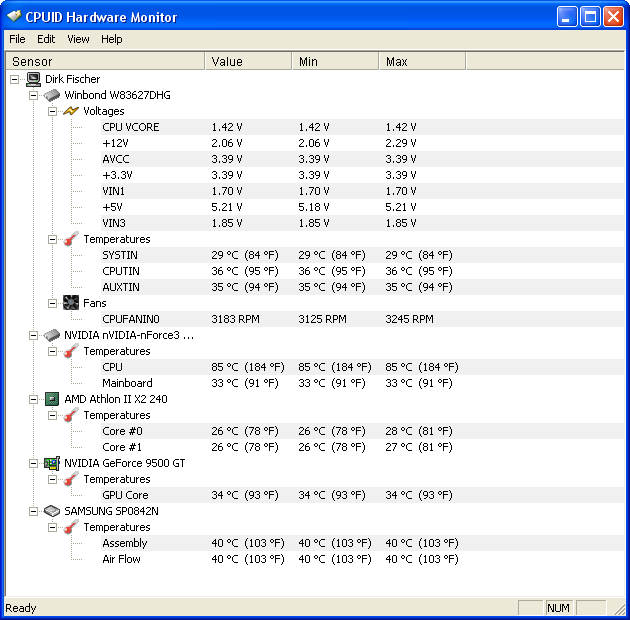630x620 pixels.
Task: Collapse the SAMSUNG SP0842N node
Action: point(34,512)
